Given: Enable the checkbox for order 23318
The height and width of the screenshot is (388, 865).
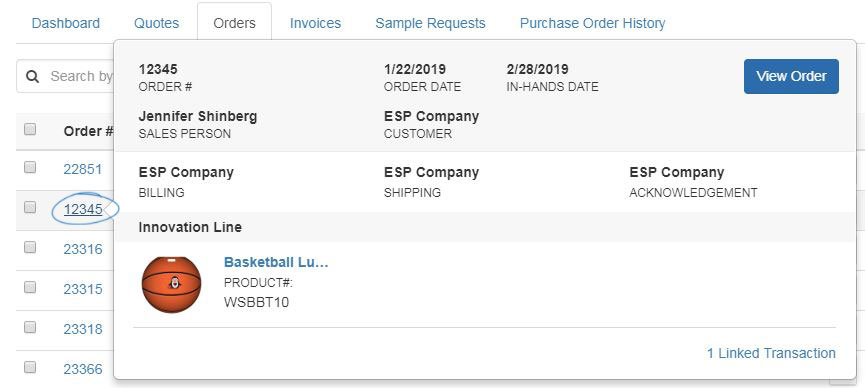Looking at the screenshot, I should pyautogui.click(x=30, y=327).
